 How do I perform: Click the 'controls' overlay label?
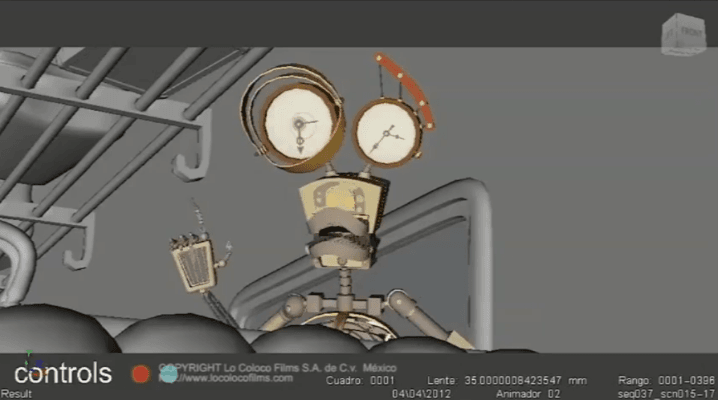tap(63, 373)
